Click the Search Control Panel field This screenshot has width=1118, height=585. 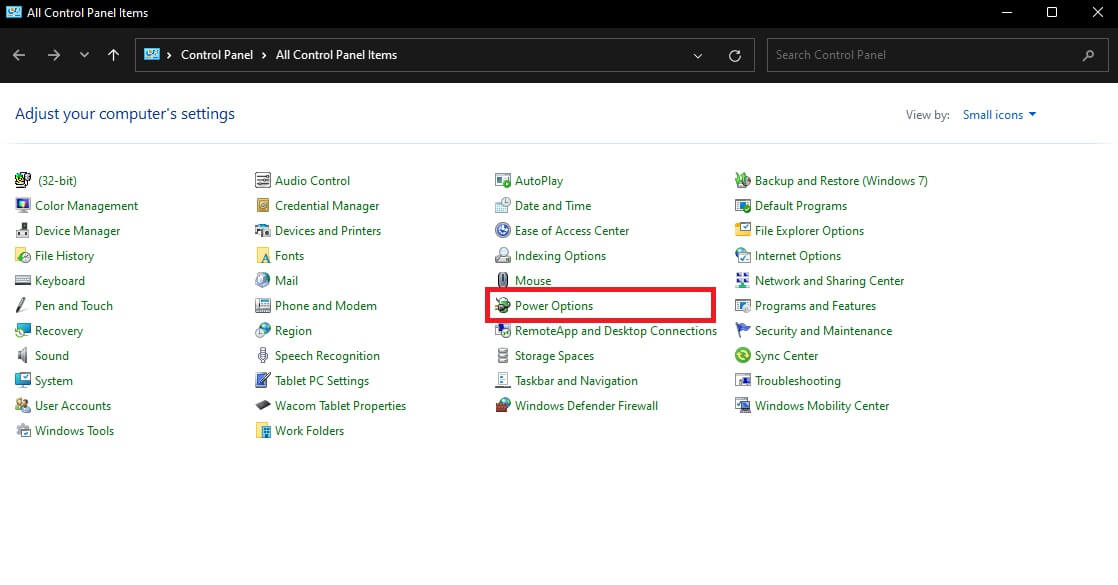(925, 55)
